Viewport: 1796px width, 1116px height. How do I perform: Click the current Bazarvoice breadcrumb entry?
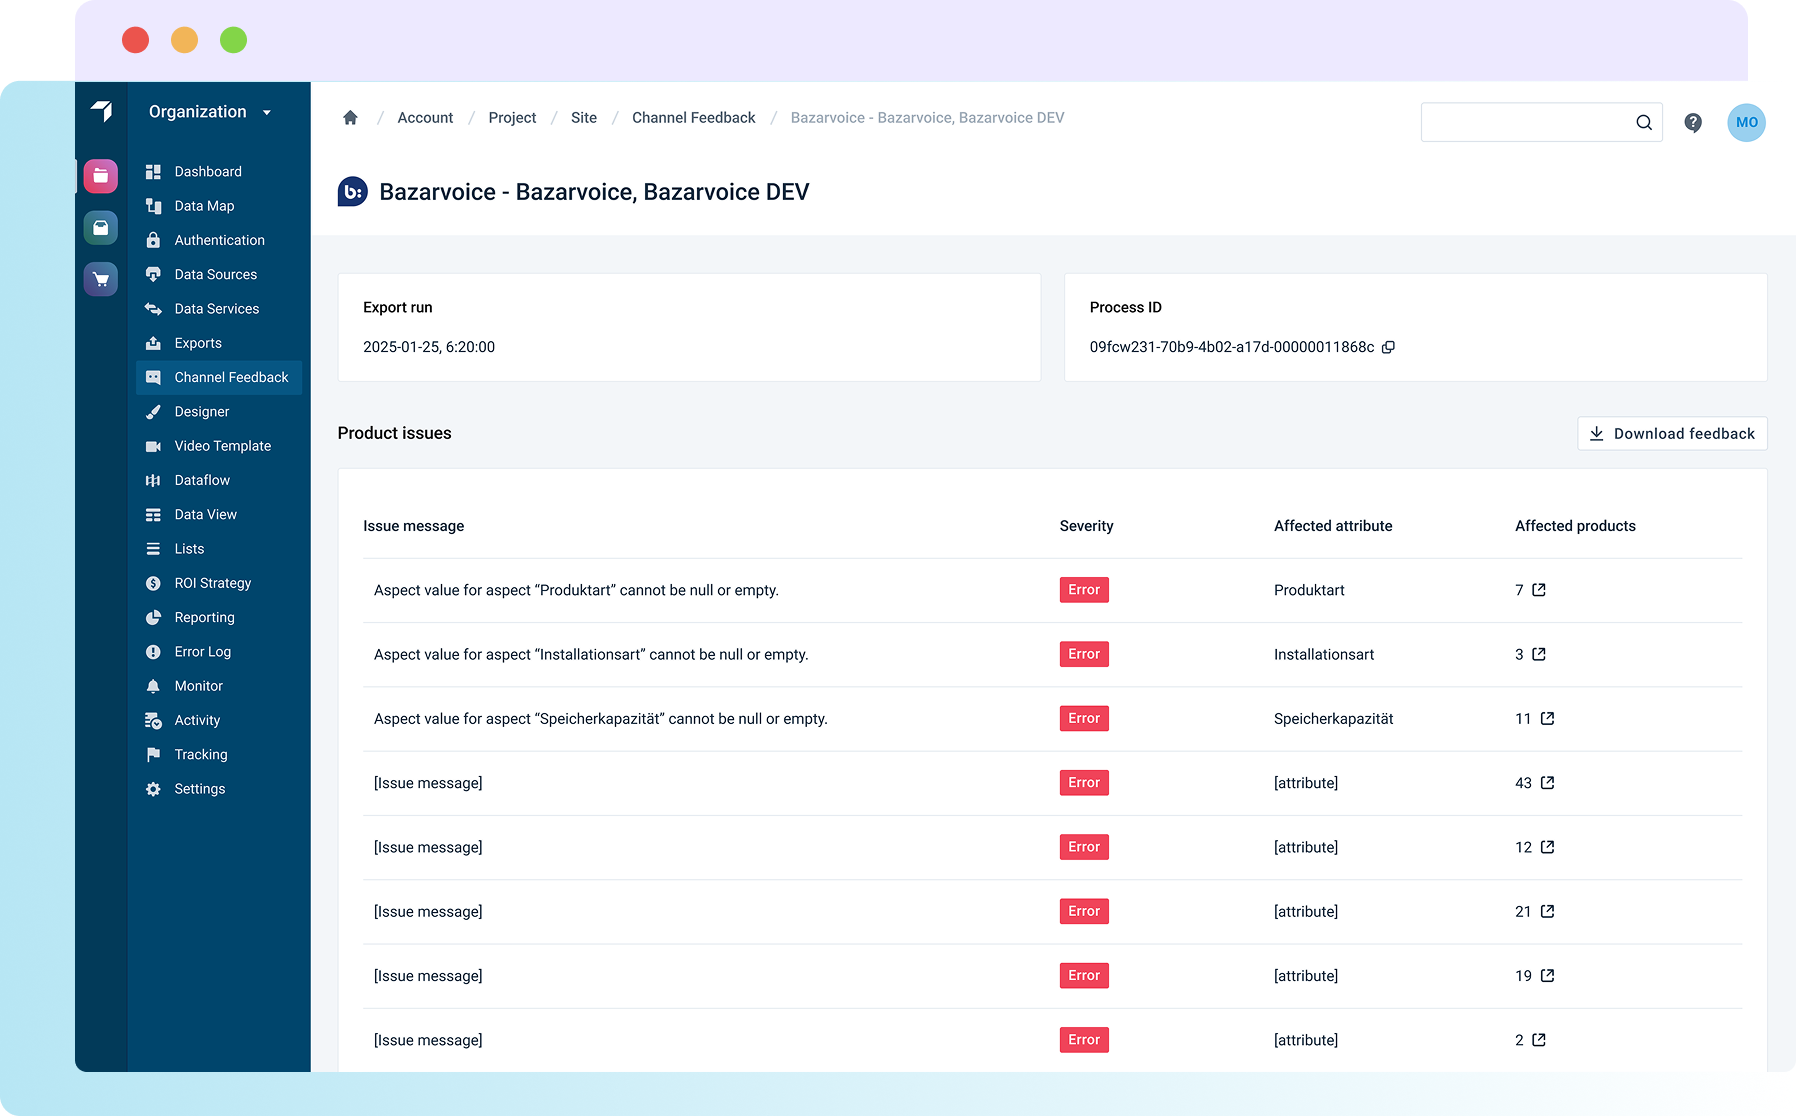coord(927,118)
